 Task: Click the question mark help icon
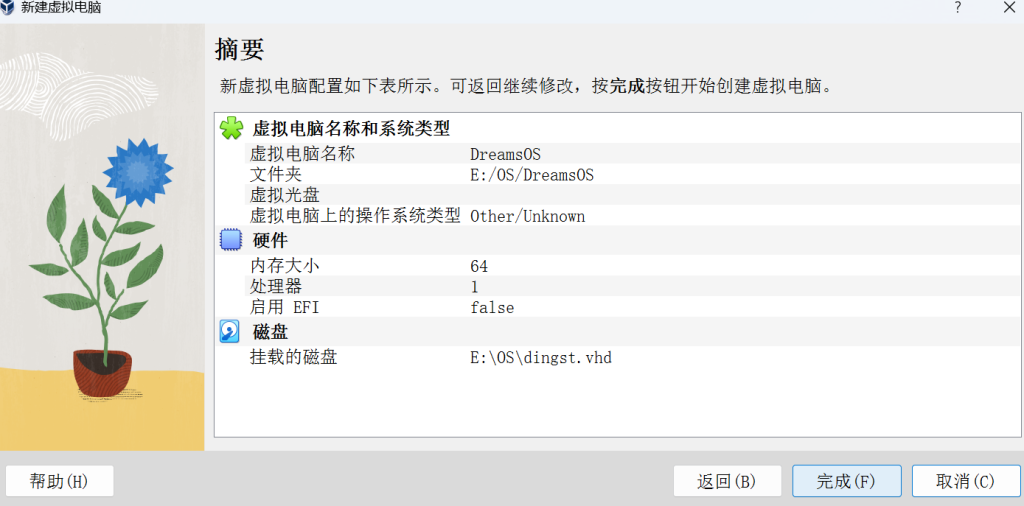(x=957, y=8)
